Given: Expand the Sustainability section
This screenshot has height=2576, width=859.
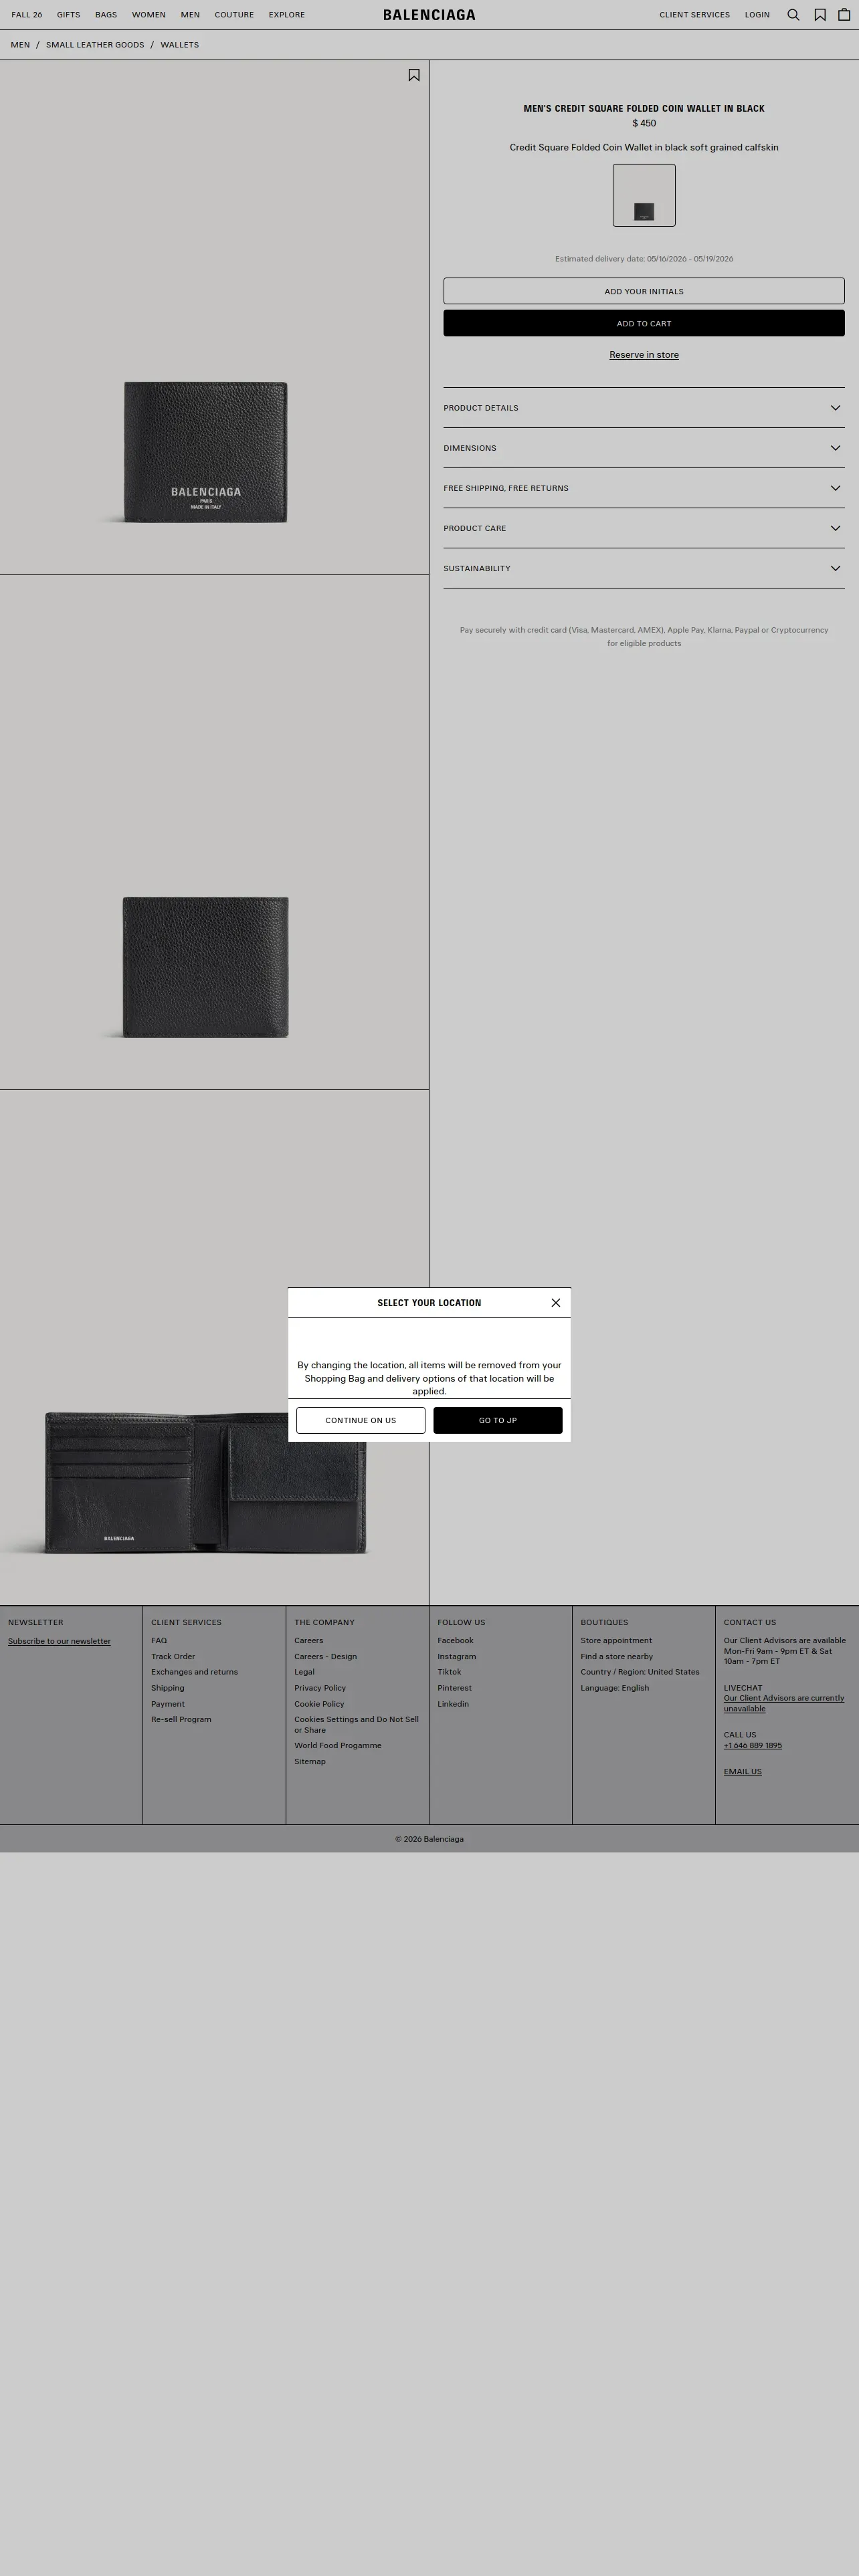Looking at the screenshot, I should tap(644, 568).
